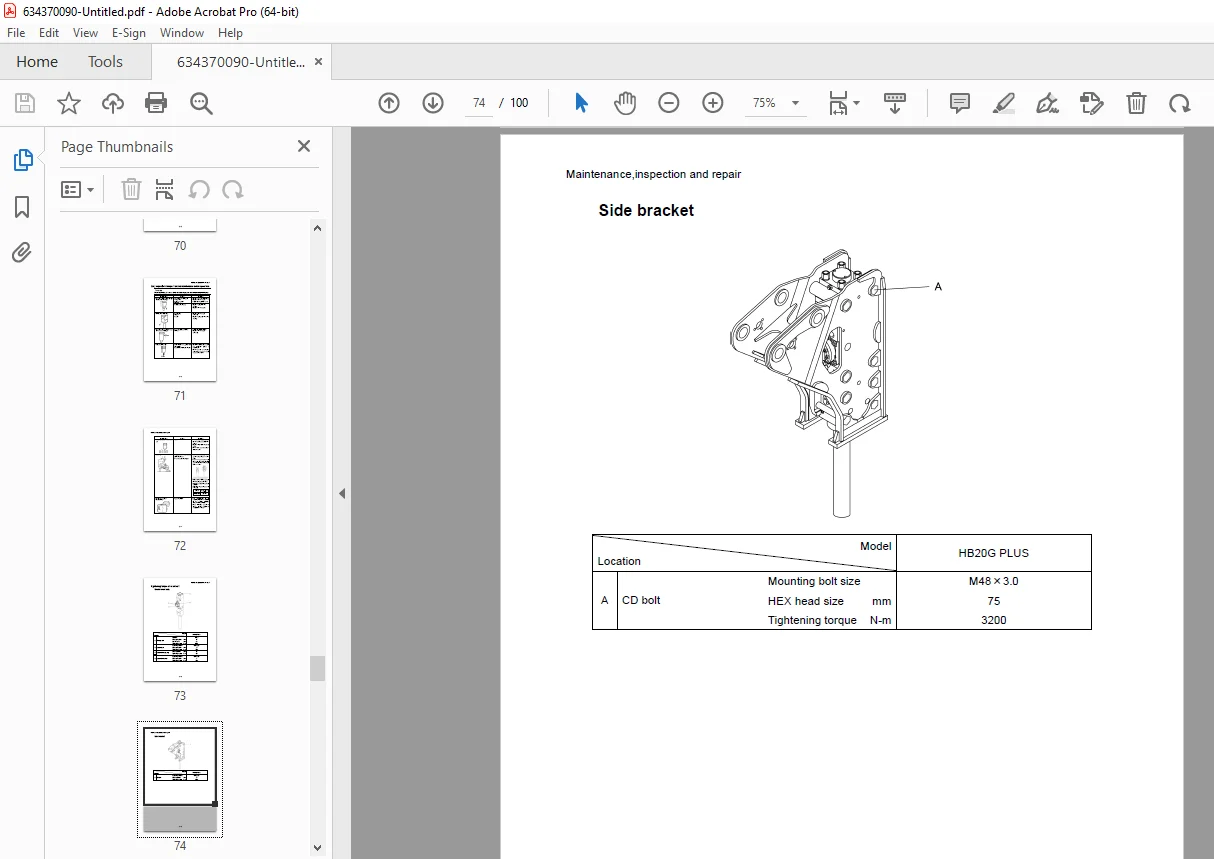This screenshot has width=1214, height=859.
Task: Activate the hand pan tool
Action: (x=625, y=103)
